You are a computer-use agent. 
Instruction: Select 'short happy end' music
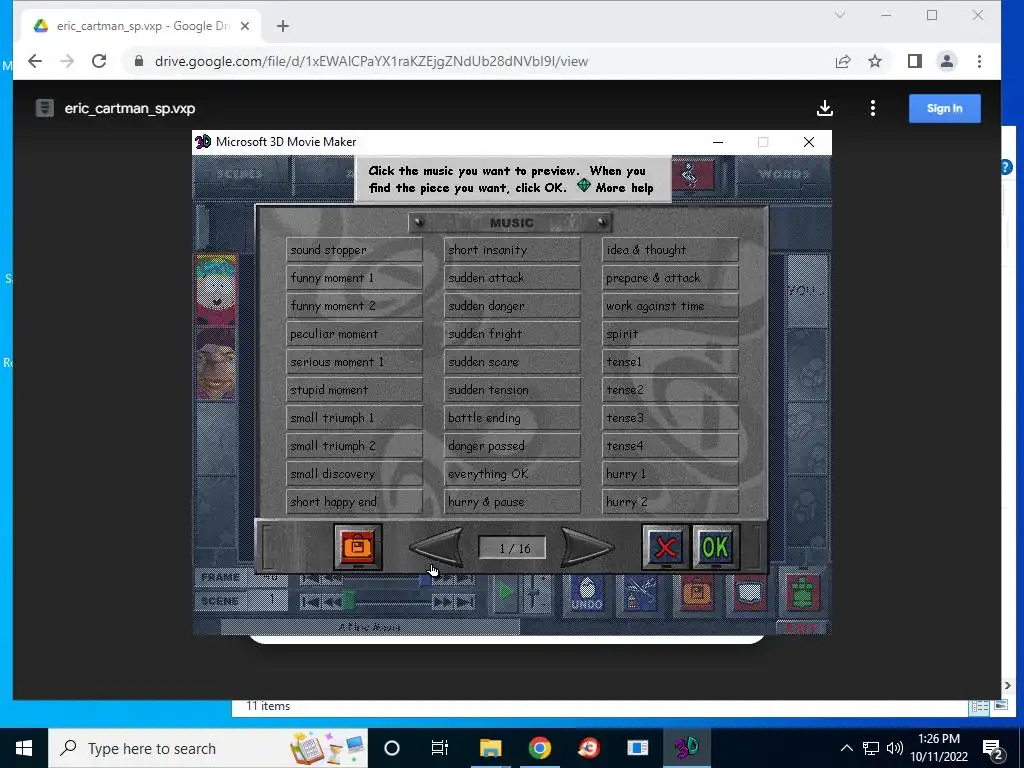pyautogui.click(x=354, y=502)
